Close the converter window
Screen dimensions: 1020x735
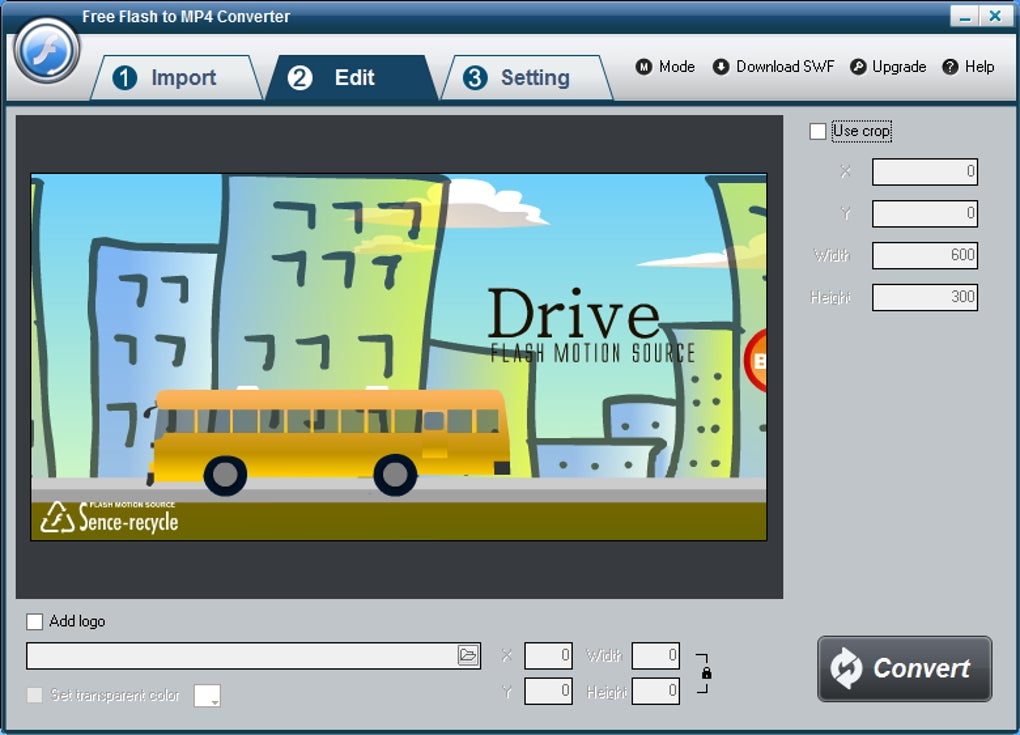tap(995, 16)
